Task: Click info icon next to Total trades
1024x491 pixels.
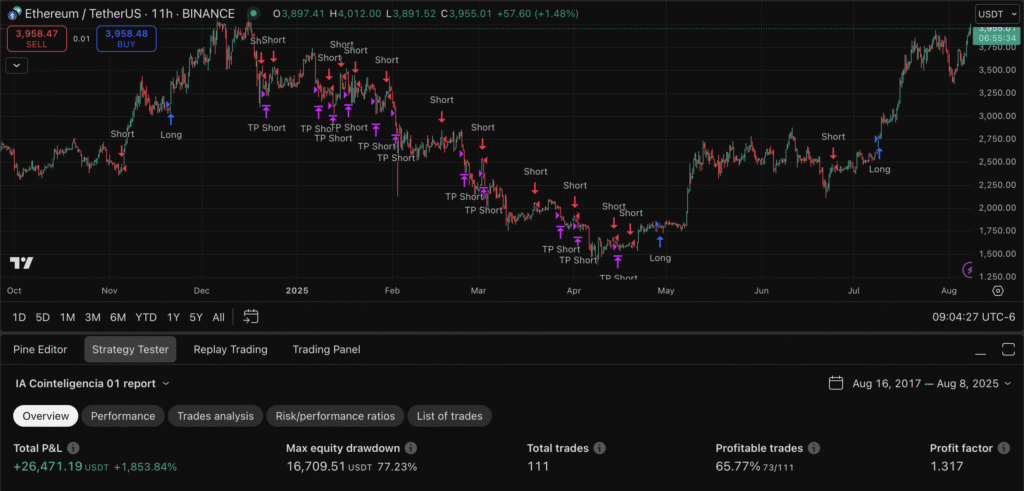Action: (x=600, y=448)
